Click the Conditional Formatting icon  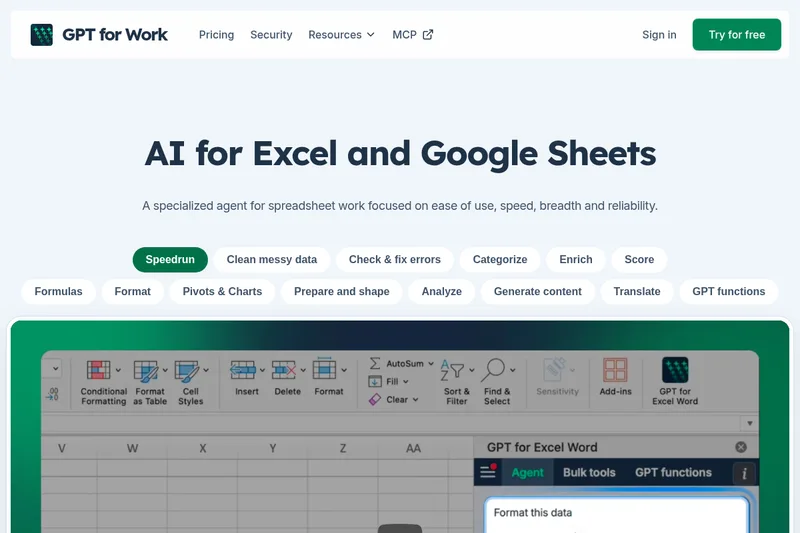pyautogui.click(x=98, y=370)
